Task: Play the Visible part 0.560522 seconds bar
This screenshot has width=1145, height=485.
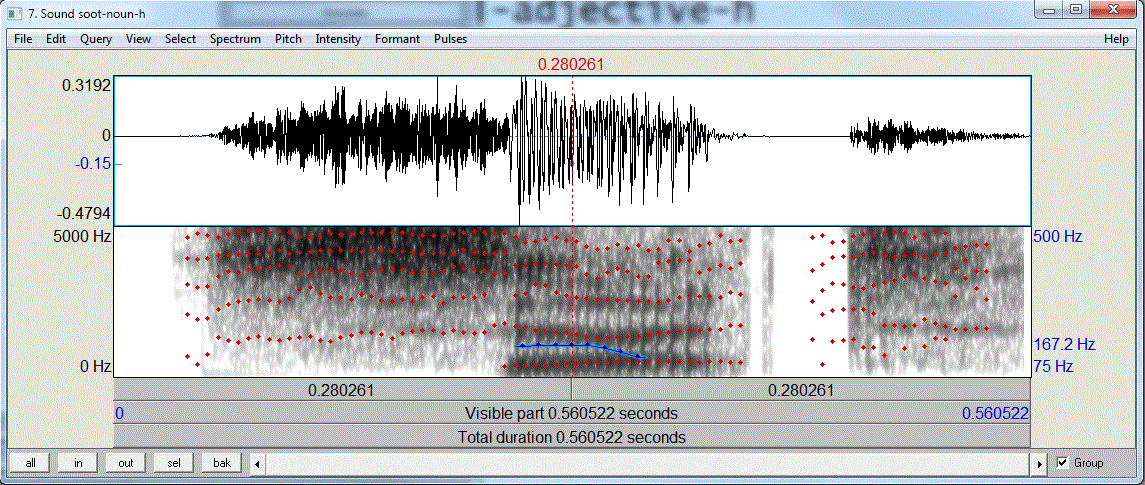Action: [x=572, y=413]
